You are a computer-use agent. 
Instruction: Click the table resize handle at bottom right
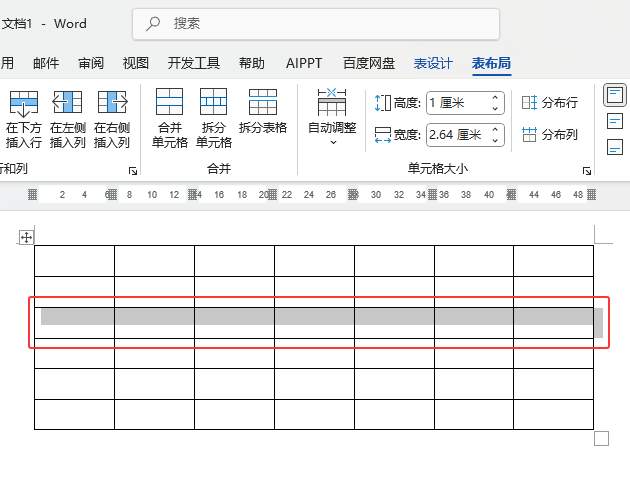[x=601, y=439]
